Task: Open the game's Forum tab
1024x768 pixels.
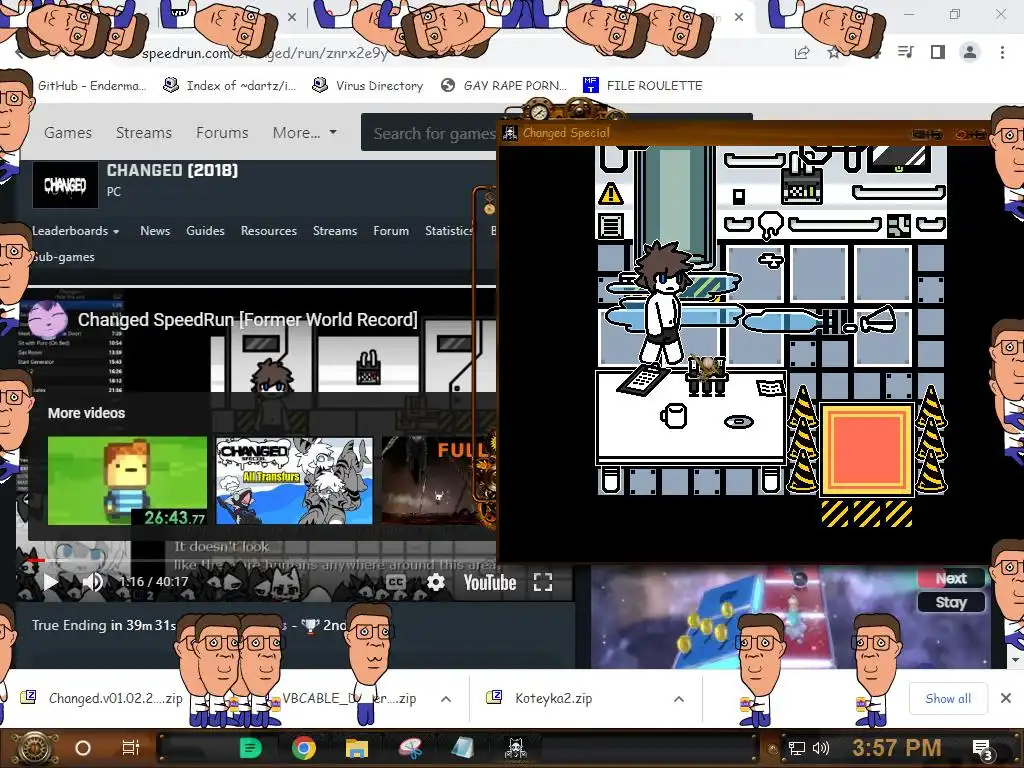Action: (x=391, y=231)
